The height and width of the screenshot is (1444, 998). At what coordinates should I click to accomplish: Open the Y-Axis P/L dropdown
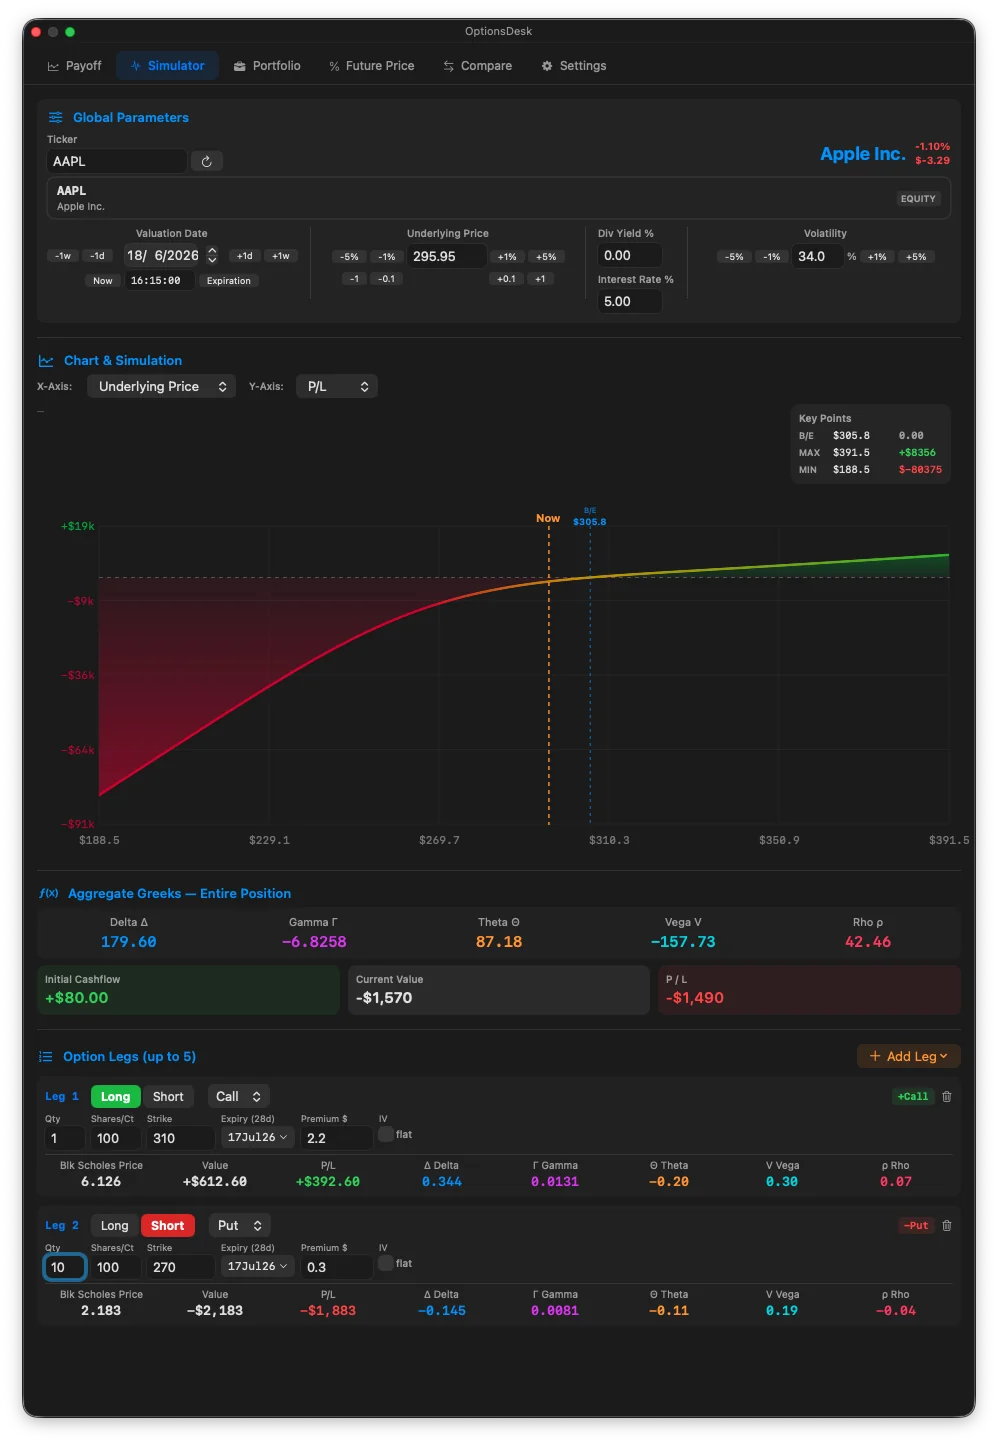pos(336,386)
